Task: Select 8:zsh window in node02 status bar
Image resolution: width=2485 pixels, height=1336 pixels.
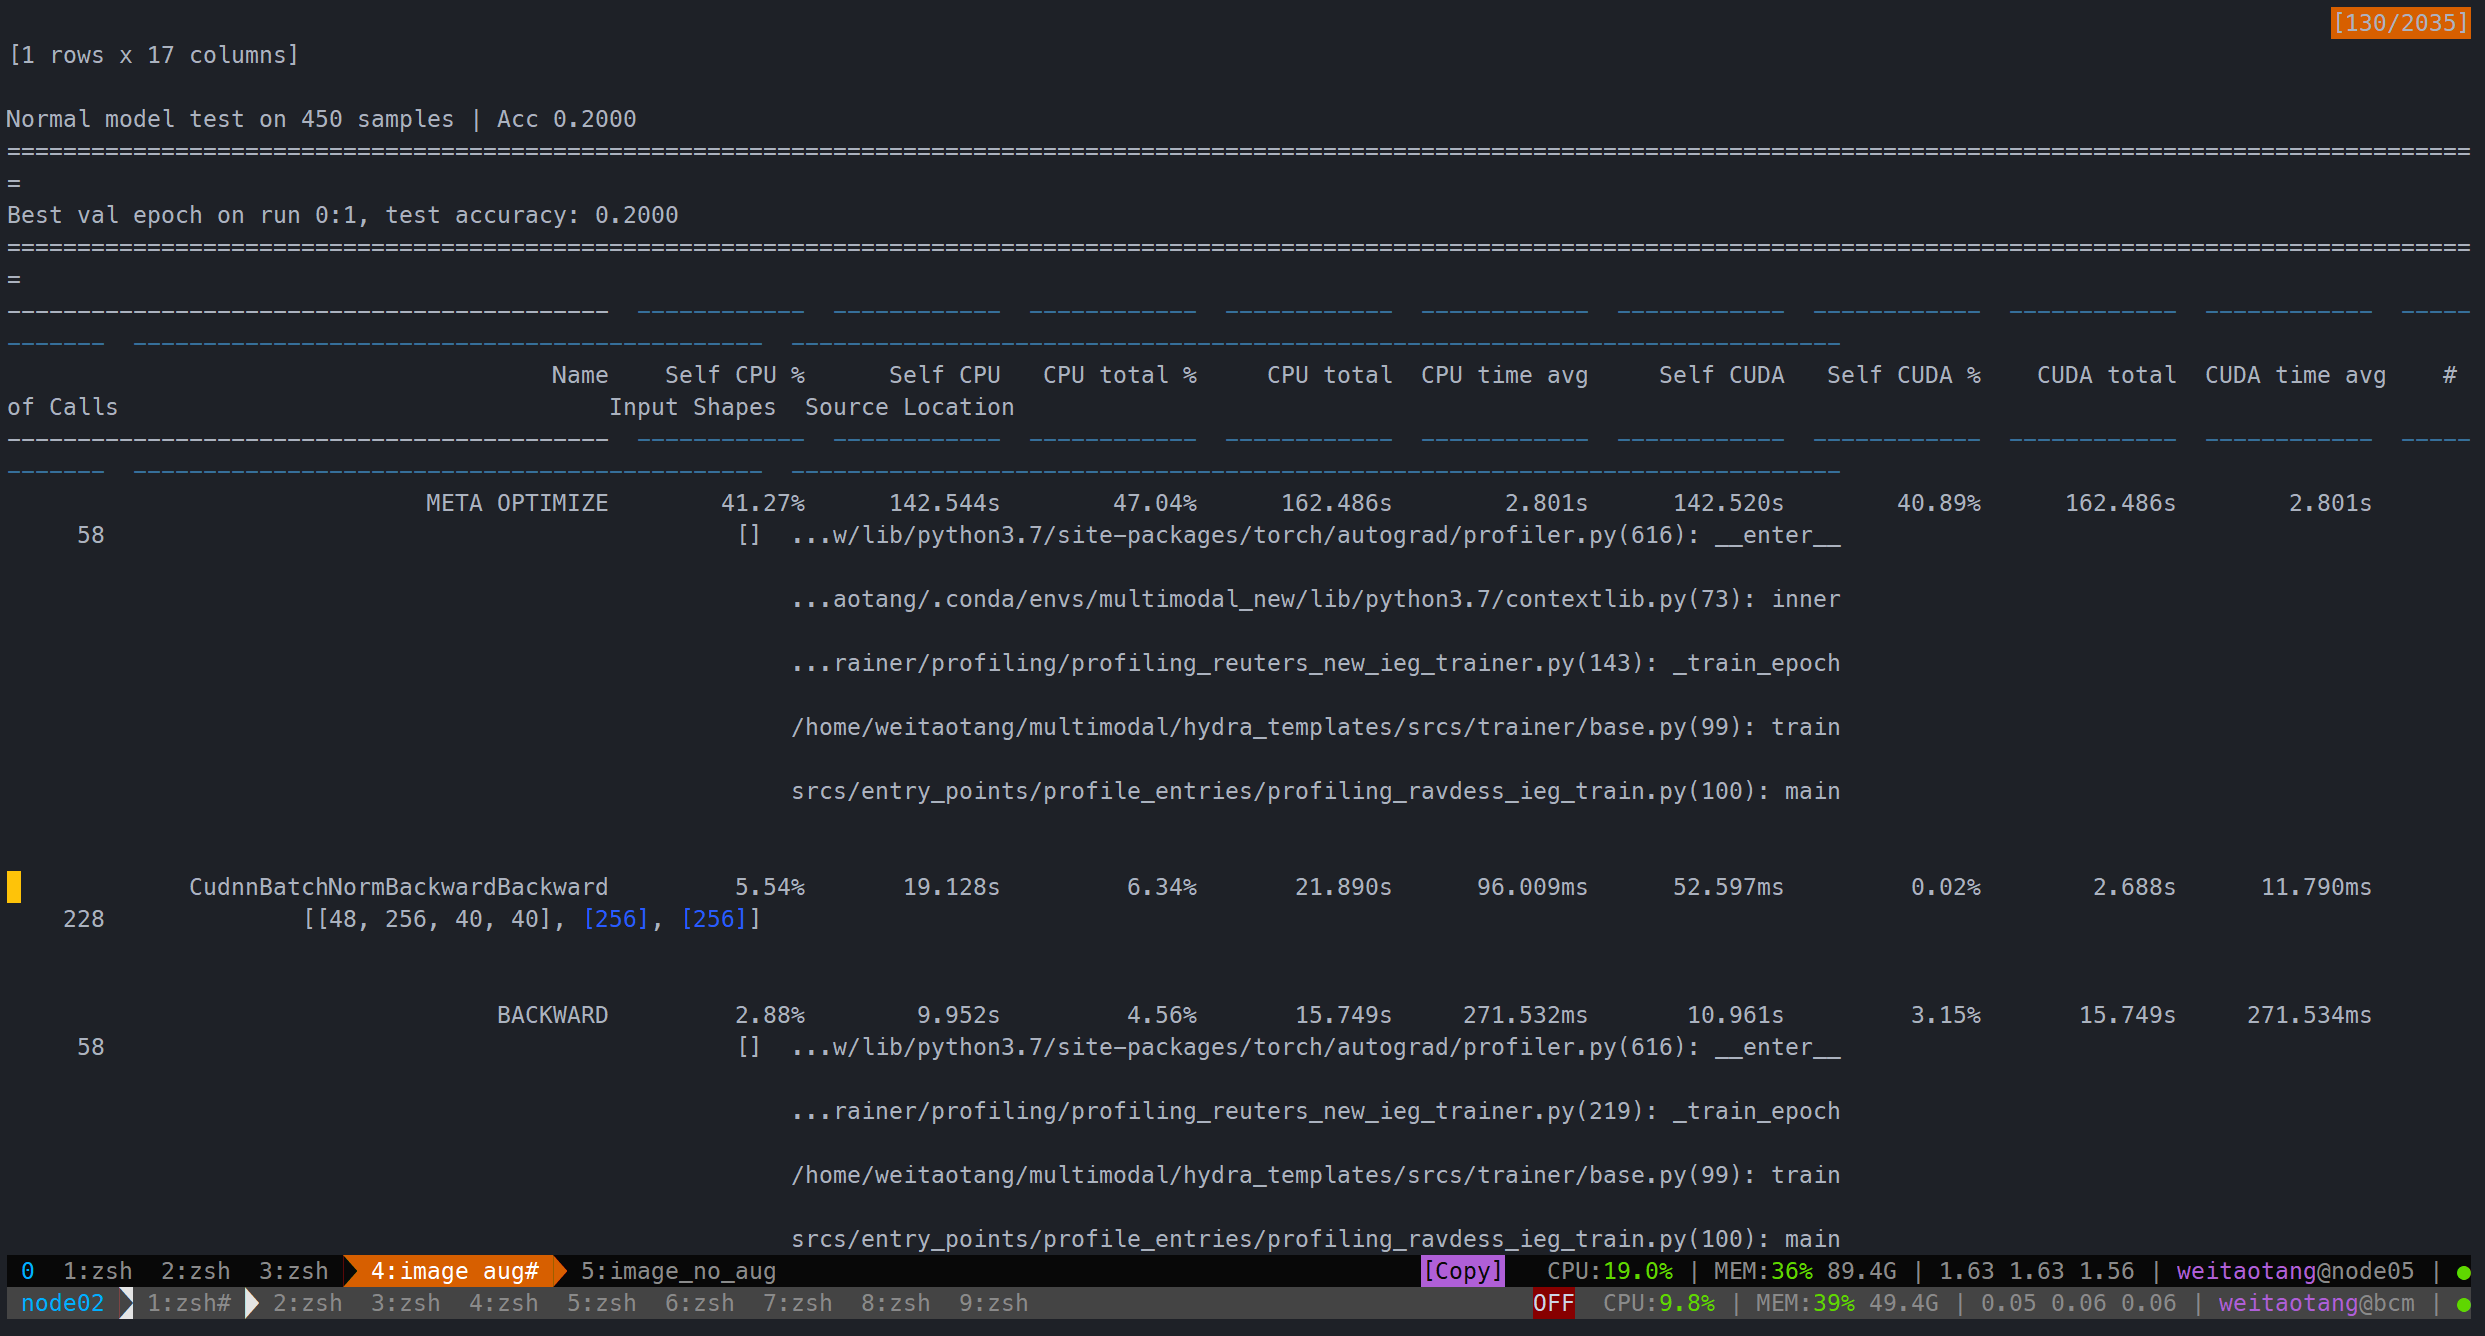Action: coord(895,1303)
